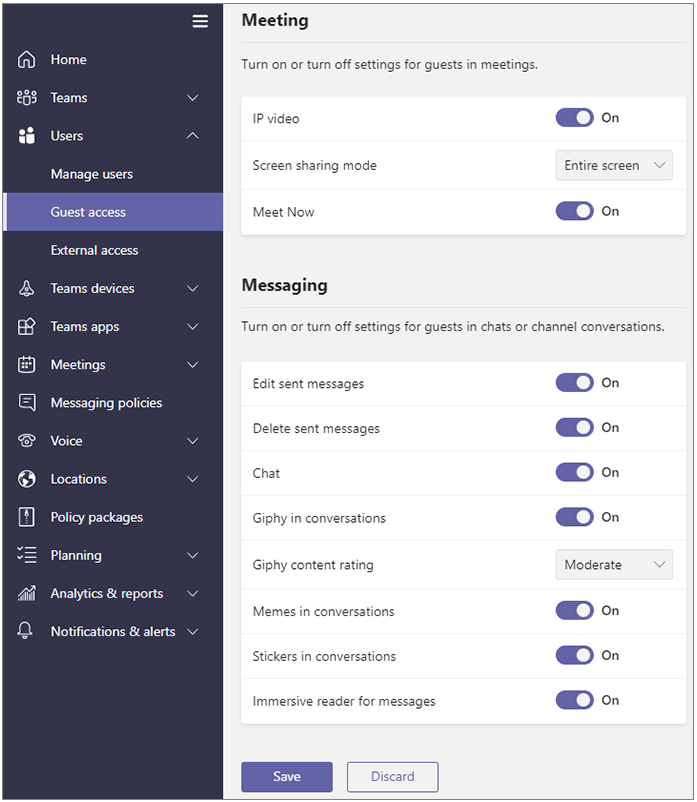The height and width of the screenshot is (802, 697).
Task: Click the Meetings calendar icon
Action: point(27,365)
